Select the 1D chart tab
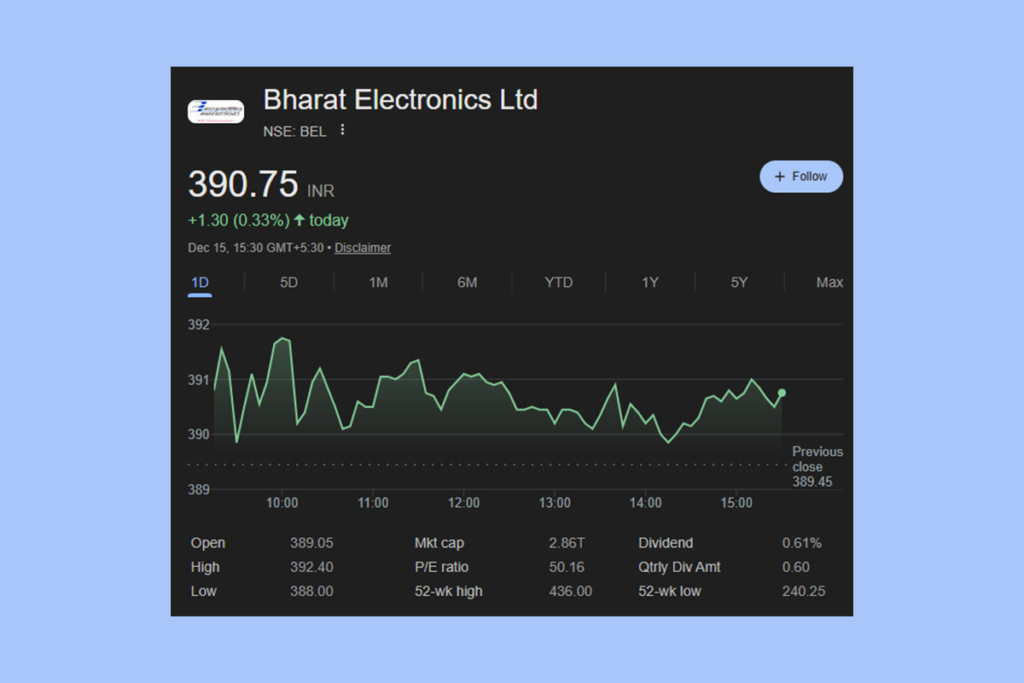1024x683 pixels. [x=199, y=282]
